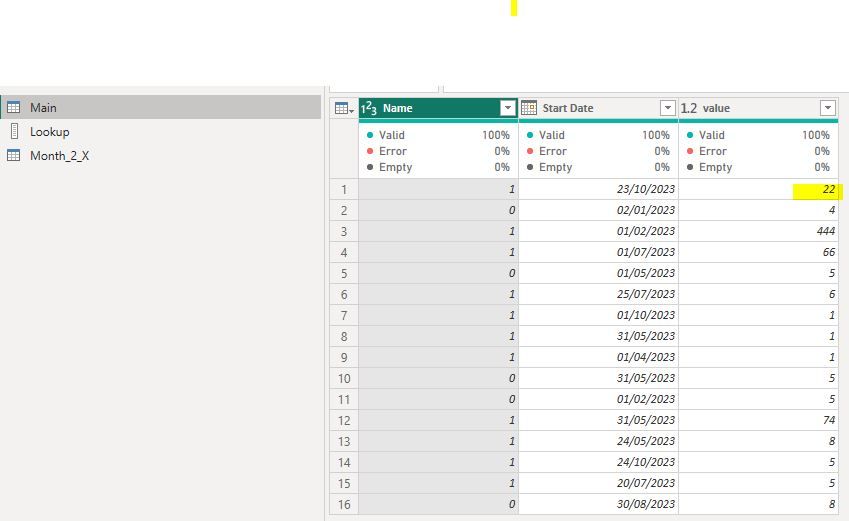The width and height of the screenshot is (849, 521).
Task: Select the Main query in the queries pane
Action: click(160, 107)
